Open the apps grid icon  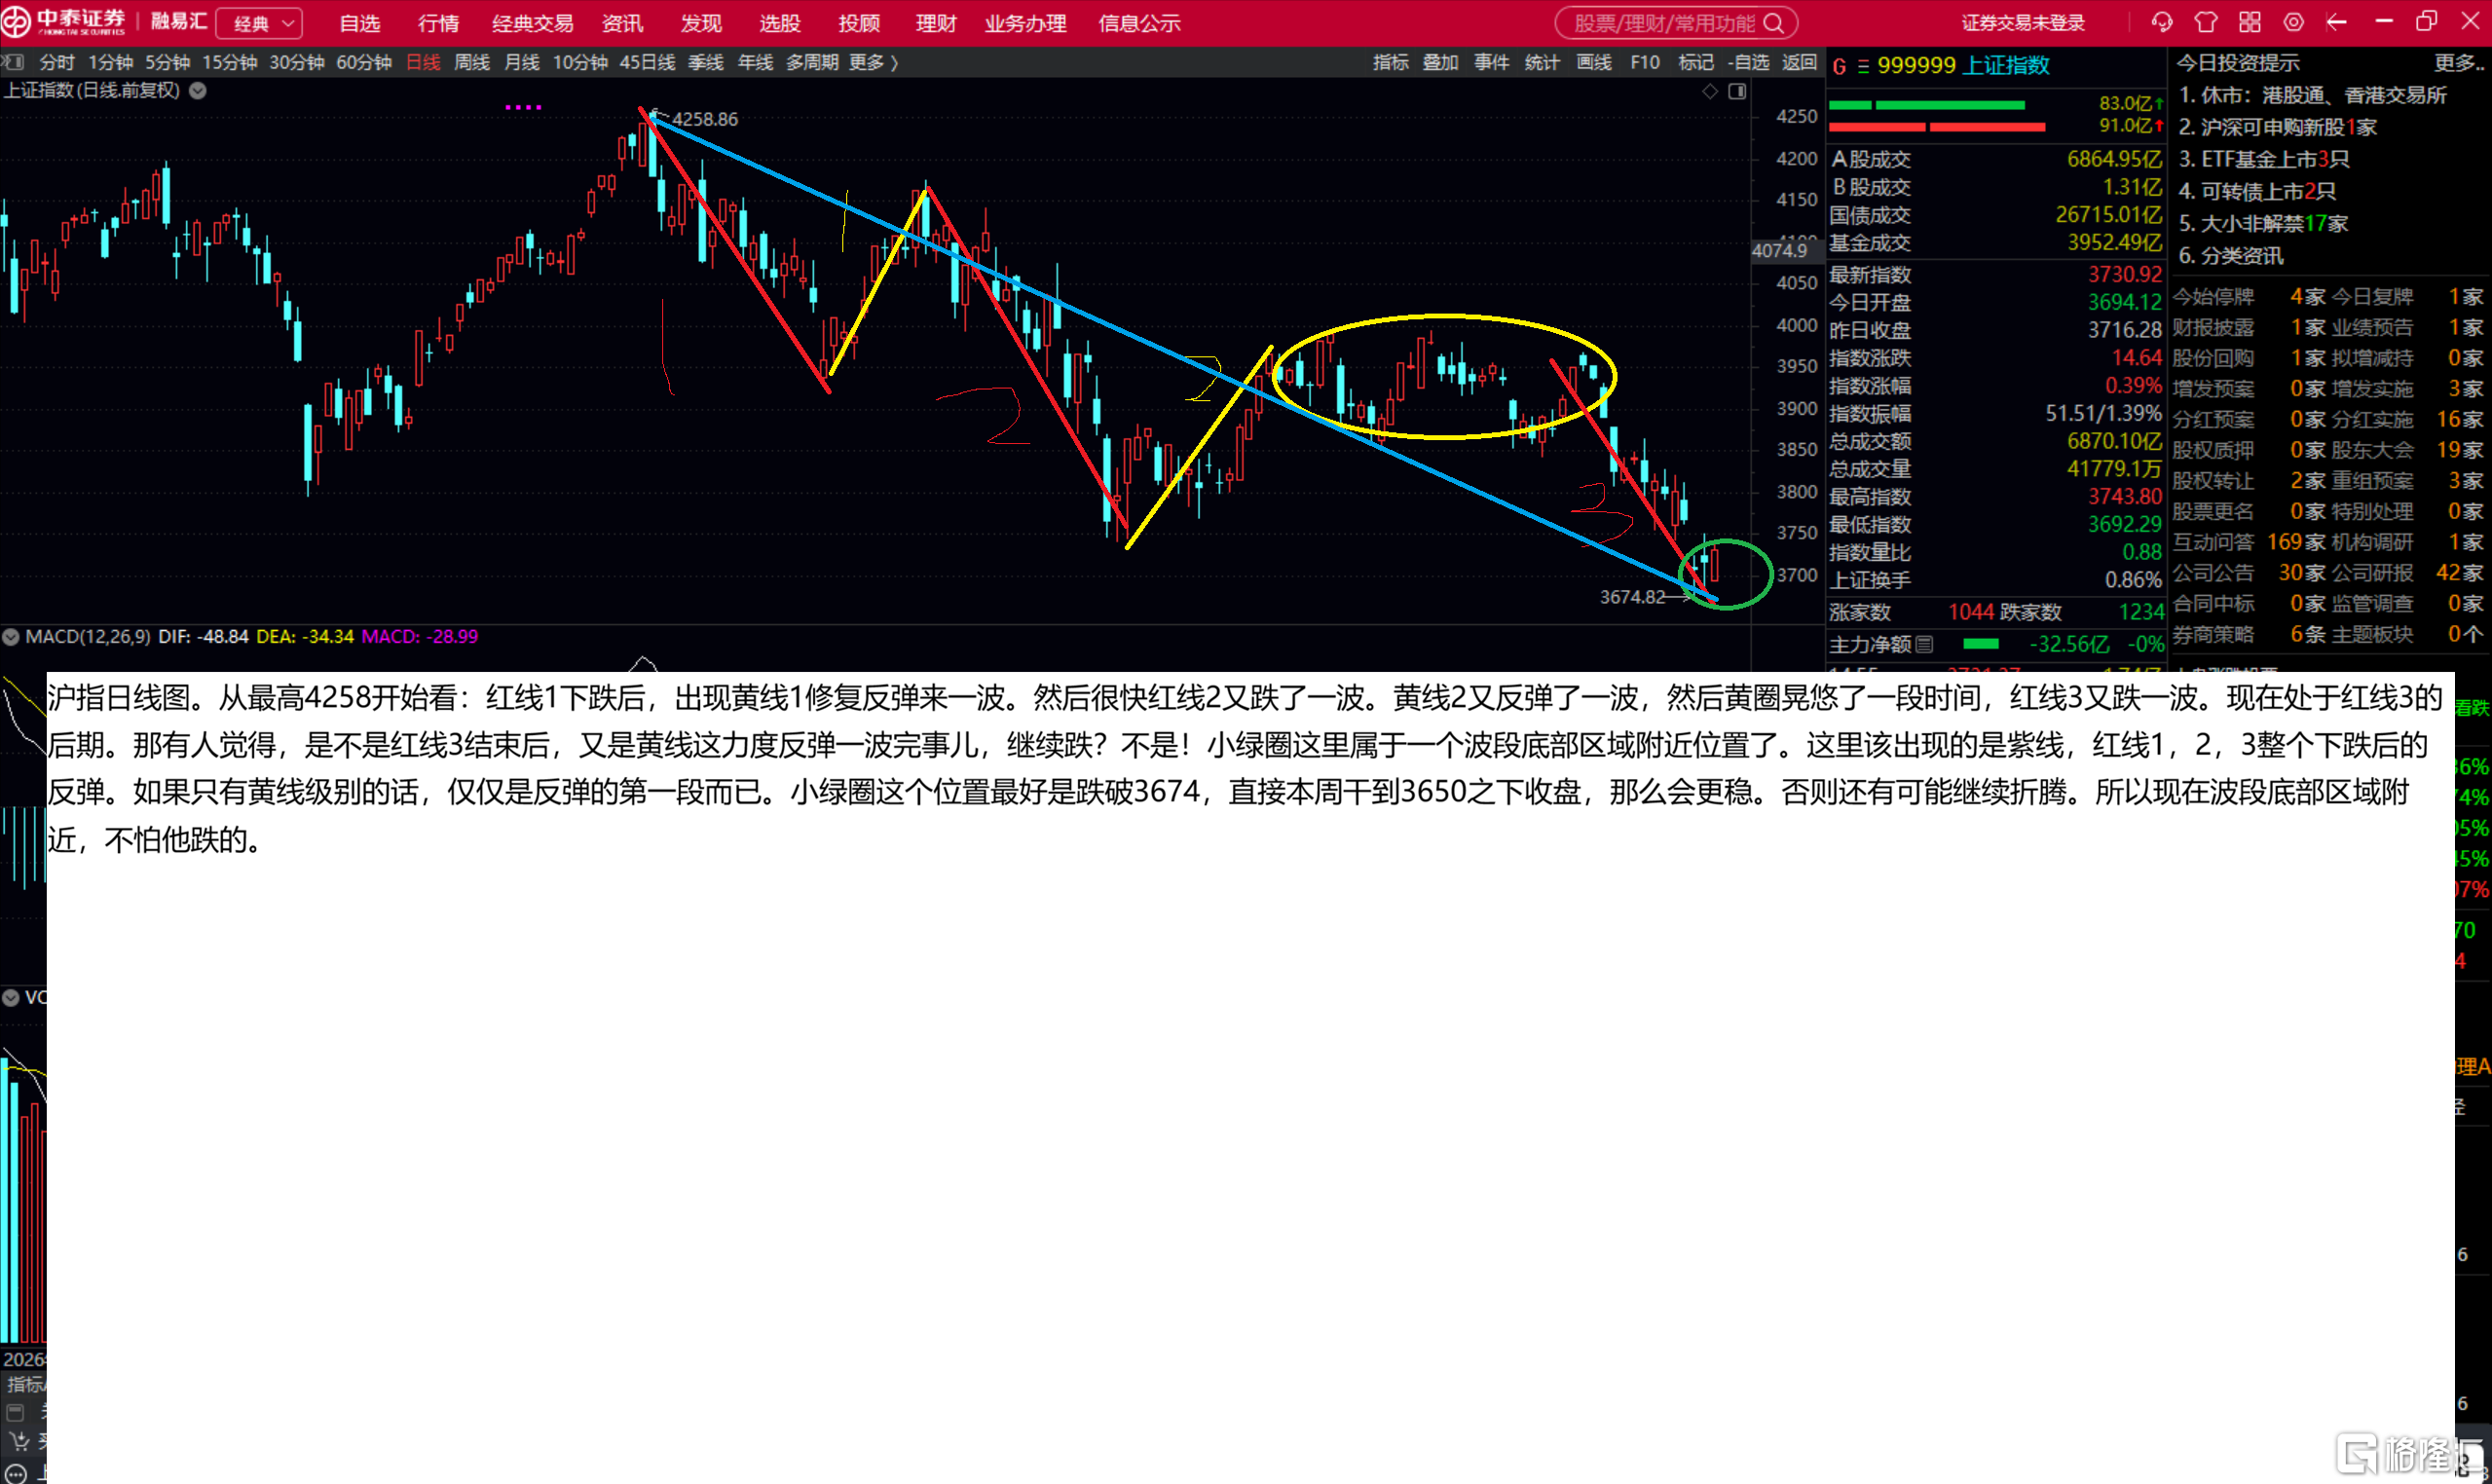click(x=2250, y=22)
